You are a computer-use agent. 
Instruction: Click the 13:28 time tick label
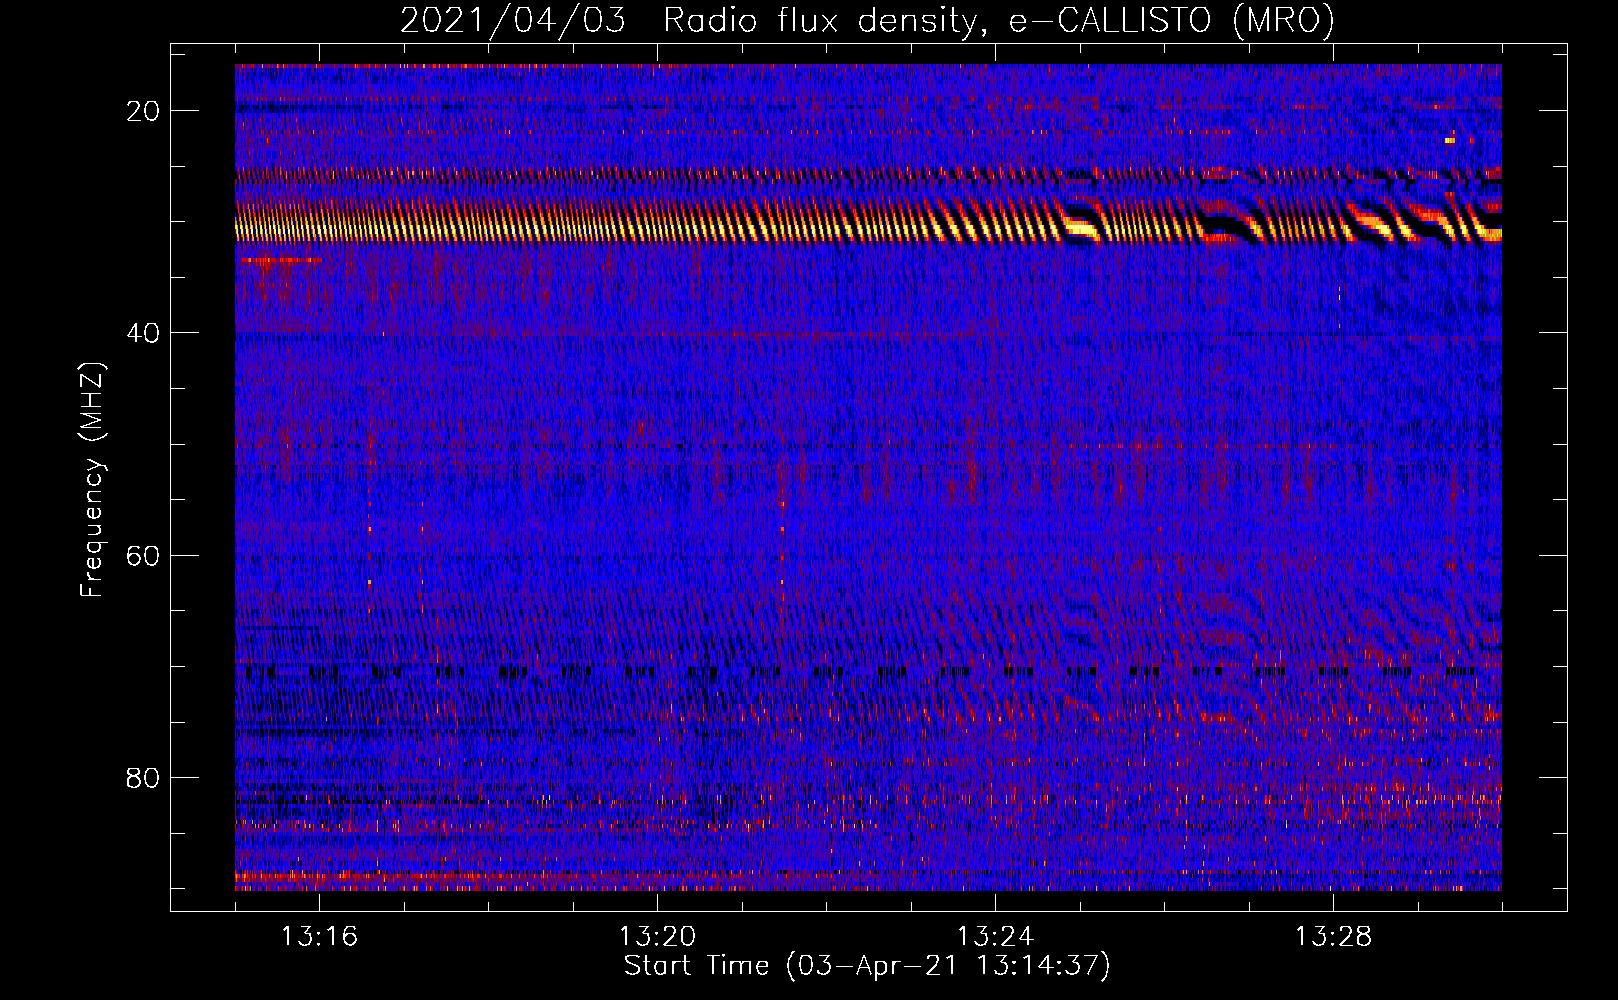(x=1333, y=937)
